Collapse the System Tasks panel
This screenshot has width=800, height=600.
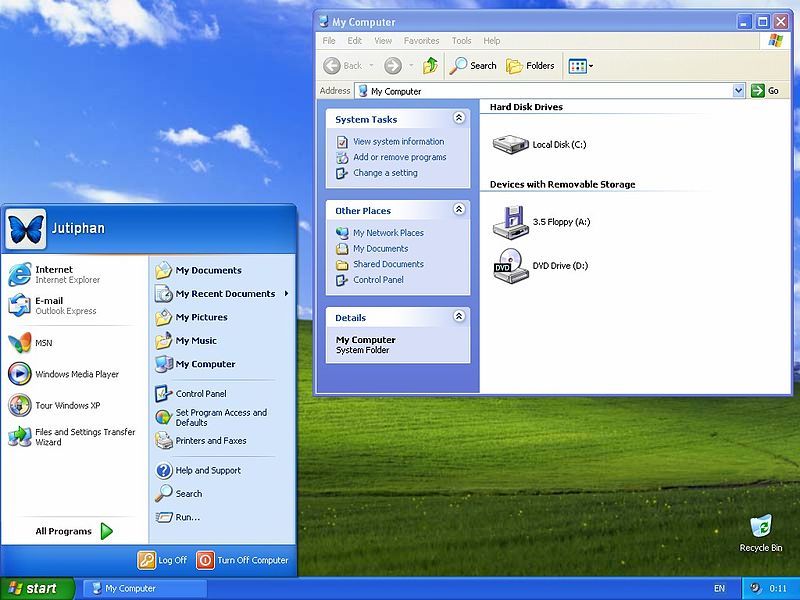coord(459,118)
